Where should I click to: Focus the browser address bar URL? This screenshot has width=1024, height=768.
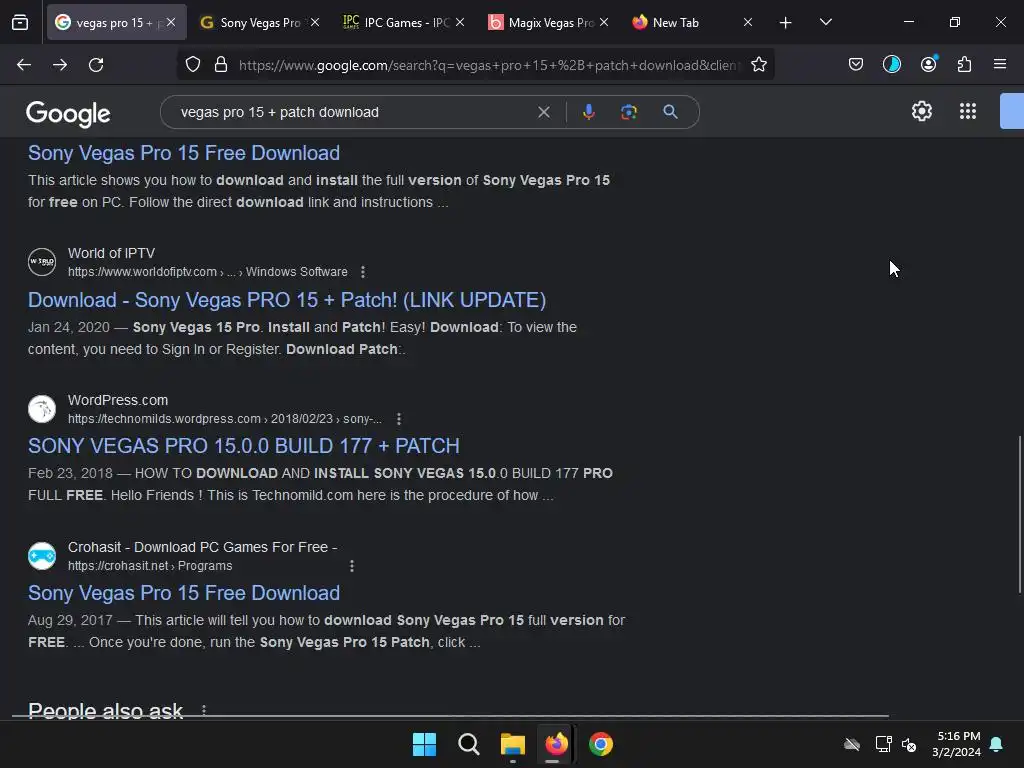488,65
